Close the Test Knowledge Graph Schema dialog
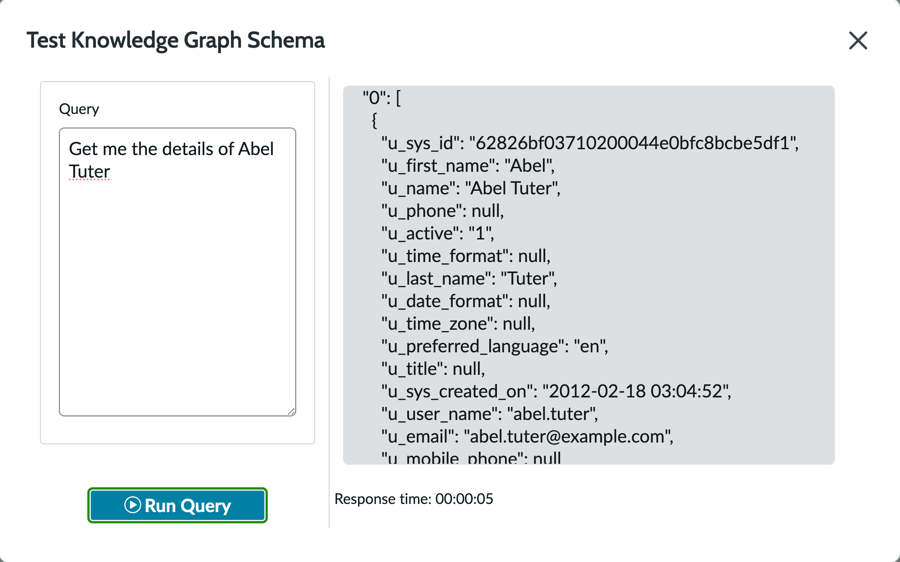Screen dimensions: 900x562 pos(858,41)
